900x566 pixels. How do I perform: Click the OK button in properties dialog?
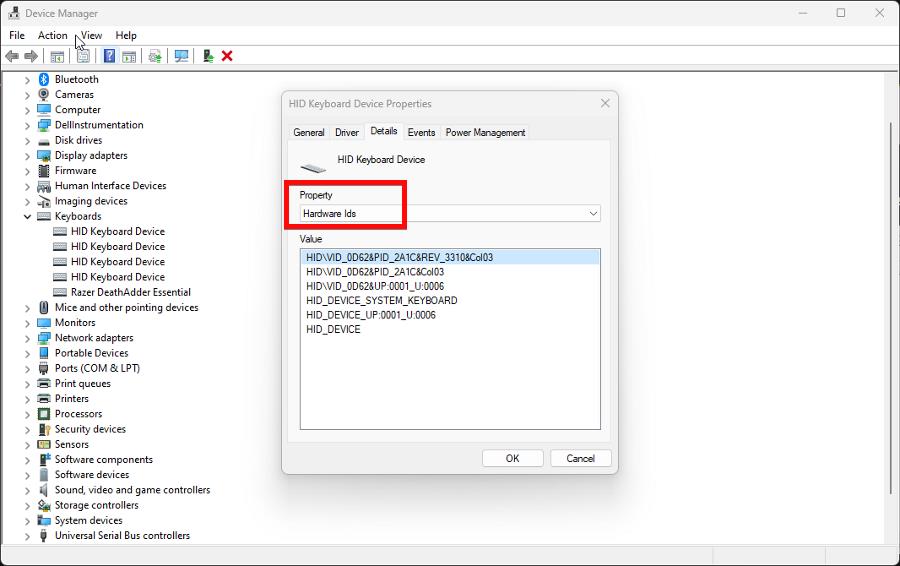tap(513, 458)
